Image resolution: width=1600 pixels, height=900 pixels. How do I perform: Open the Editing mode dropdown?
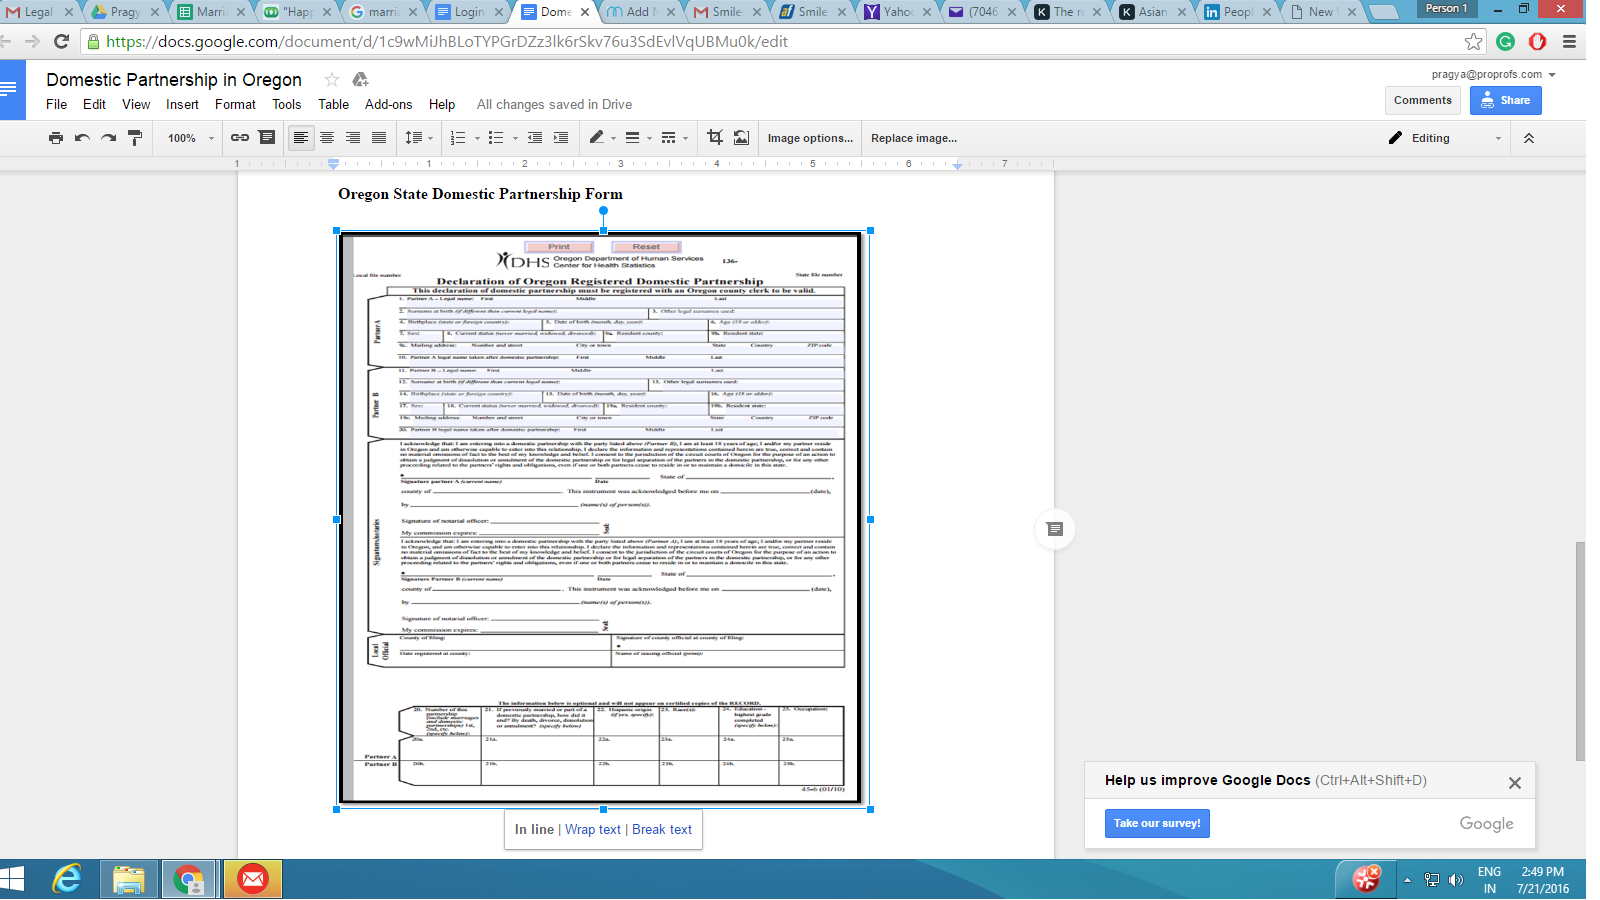1445,138
